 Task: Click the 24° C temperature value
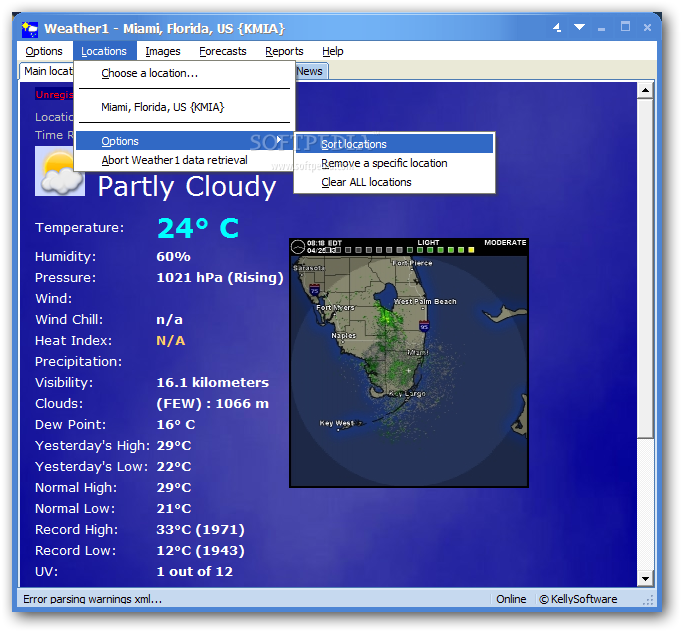[x=198, y=228]
